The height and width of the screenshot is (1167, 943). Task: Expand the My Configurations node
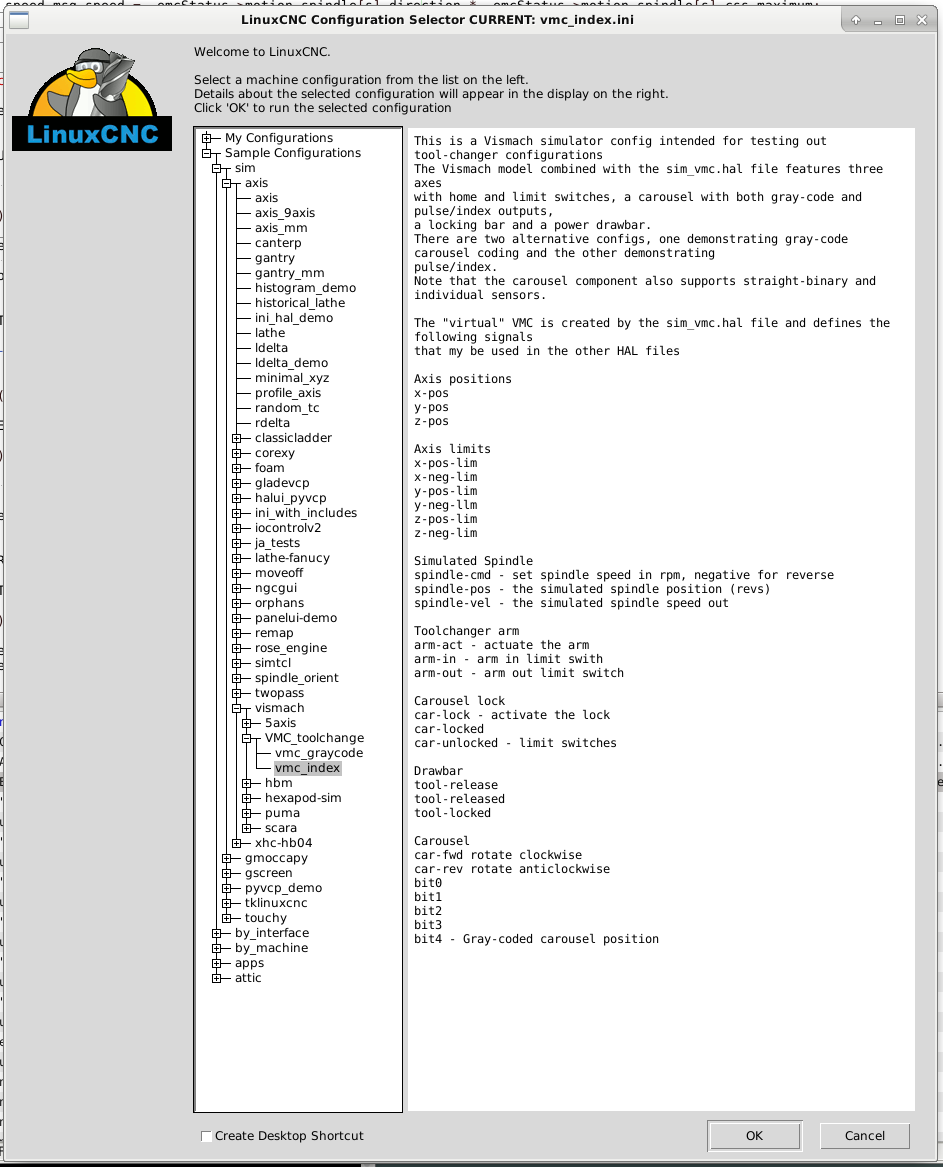[x=207, y=138]
